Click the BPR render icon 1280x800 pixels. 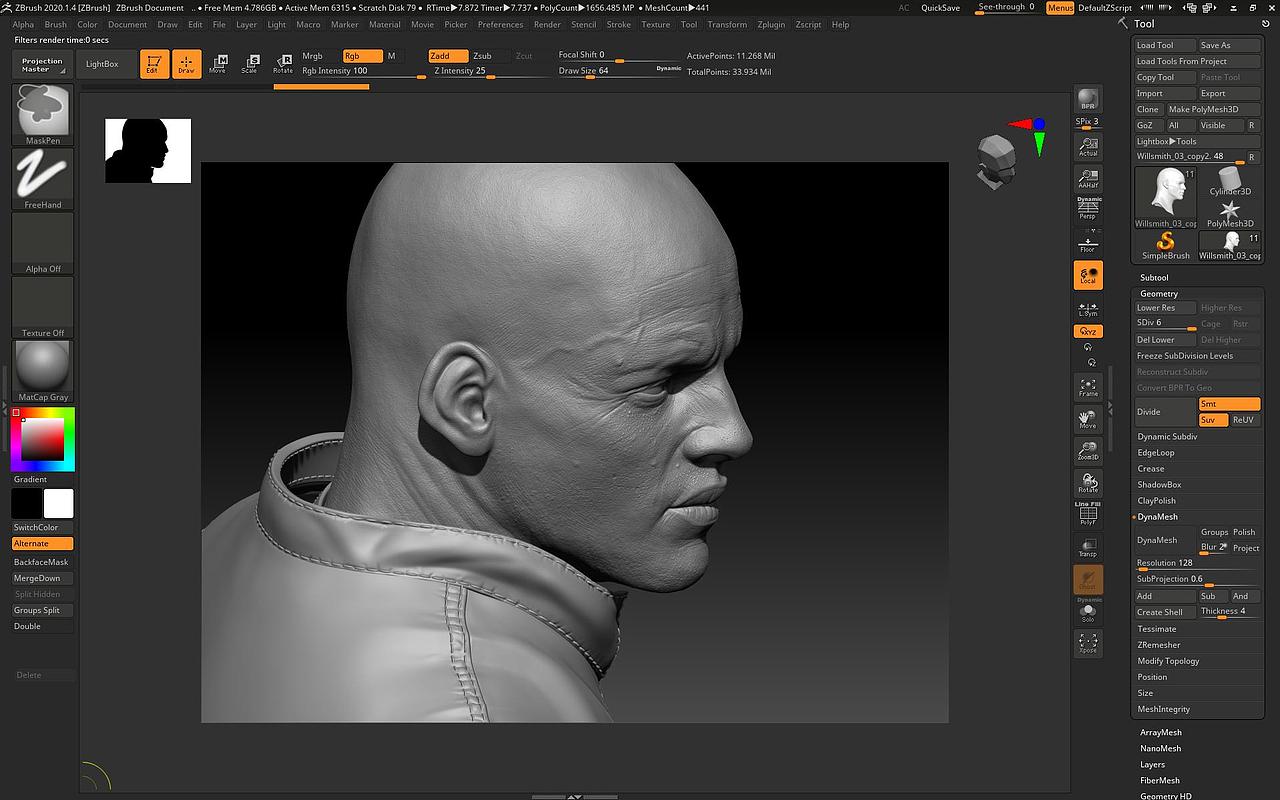pyautogui.click(x=1088, y=100)
